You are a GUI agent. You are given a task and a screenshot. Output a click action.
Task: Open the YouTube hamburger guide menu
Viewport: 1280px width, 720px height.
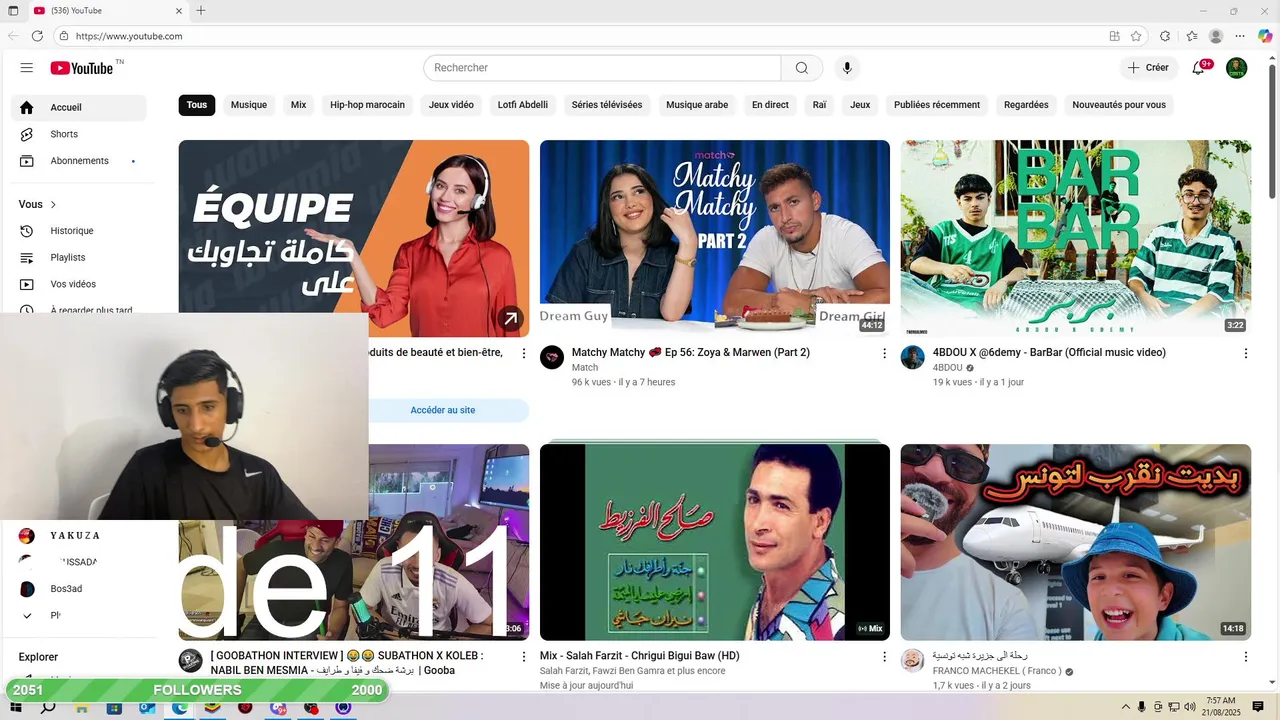coord(27,68)
